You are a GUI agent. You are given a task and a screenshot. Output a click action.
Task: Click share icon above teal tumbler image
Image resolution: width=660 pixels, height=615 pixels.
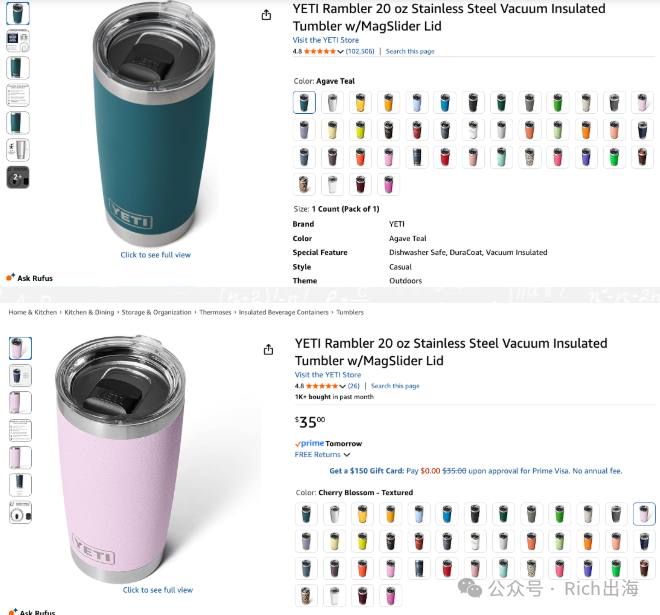[x=266, y=16]
